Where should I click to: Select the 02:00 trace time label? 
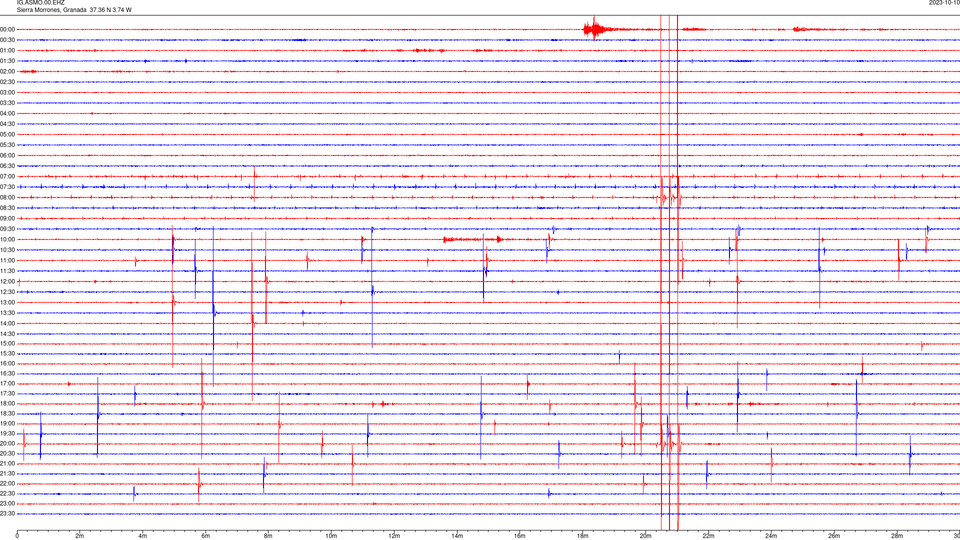[7, 72]
